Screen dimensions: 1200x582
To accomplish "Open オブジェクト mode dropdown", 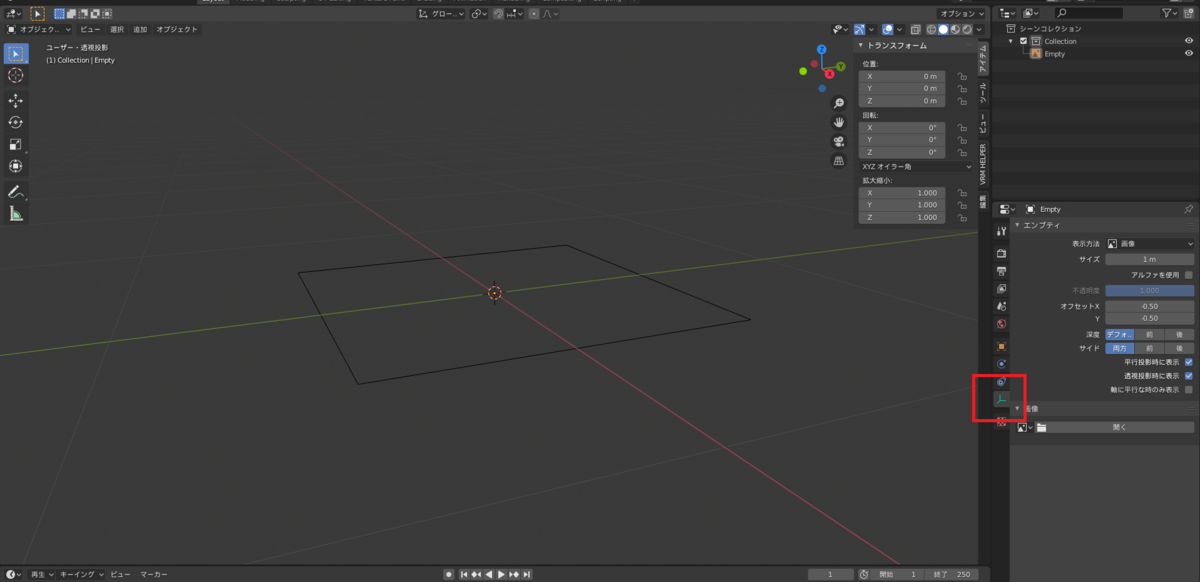I will [x=38, y=30].
